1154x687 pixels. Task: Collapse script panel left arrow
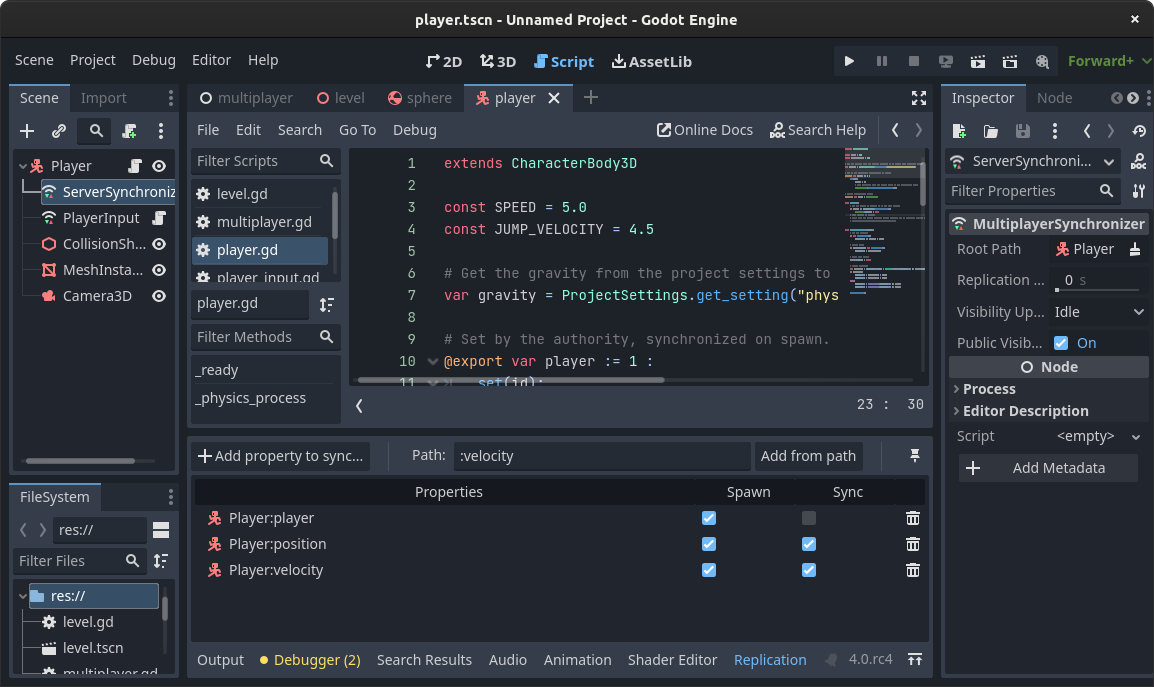click(359, 406)
